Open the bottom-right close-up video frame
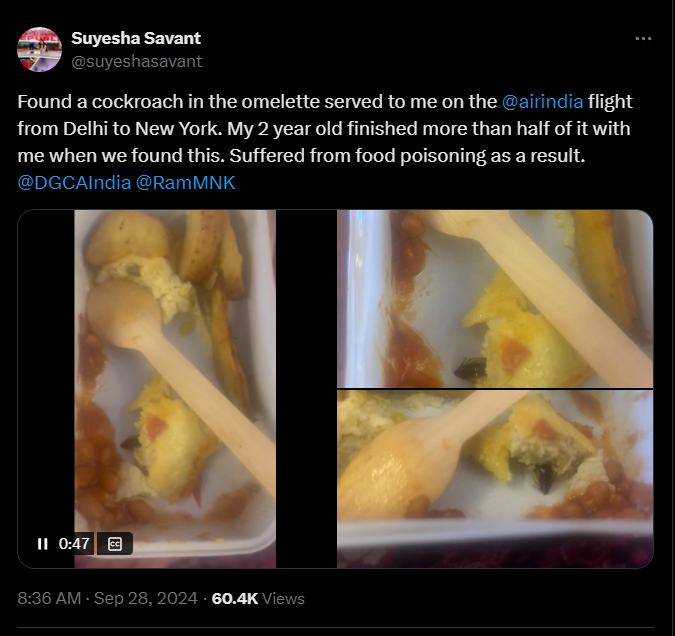Viewport: 675px width, 636px height. point(495,478)
